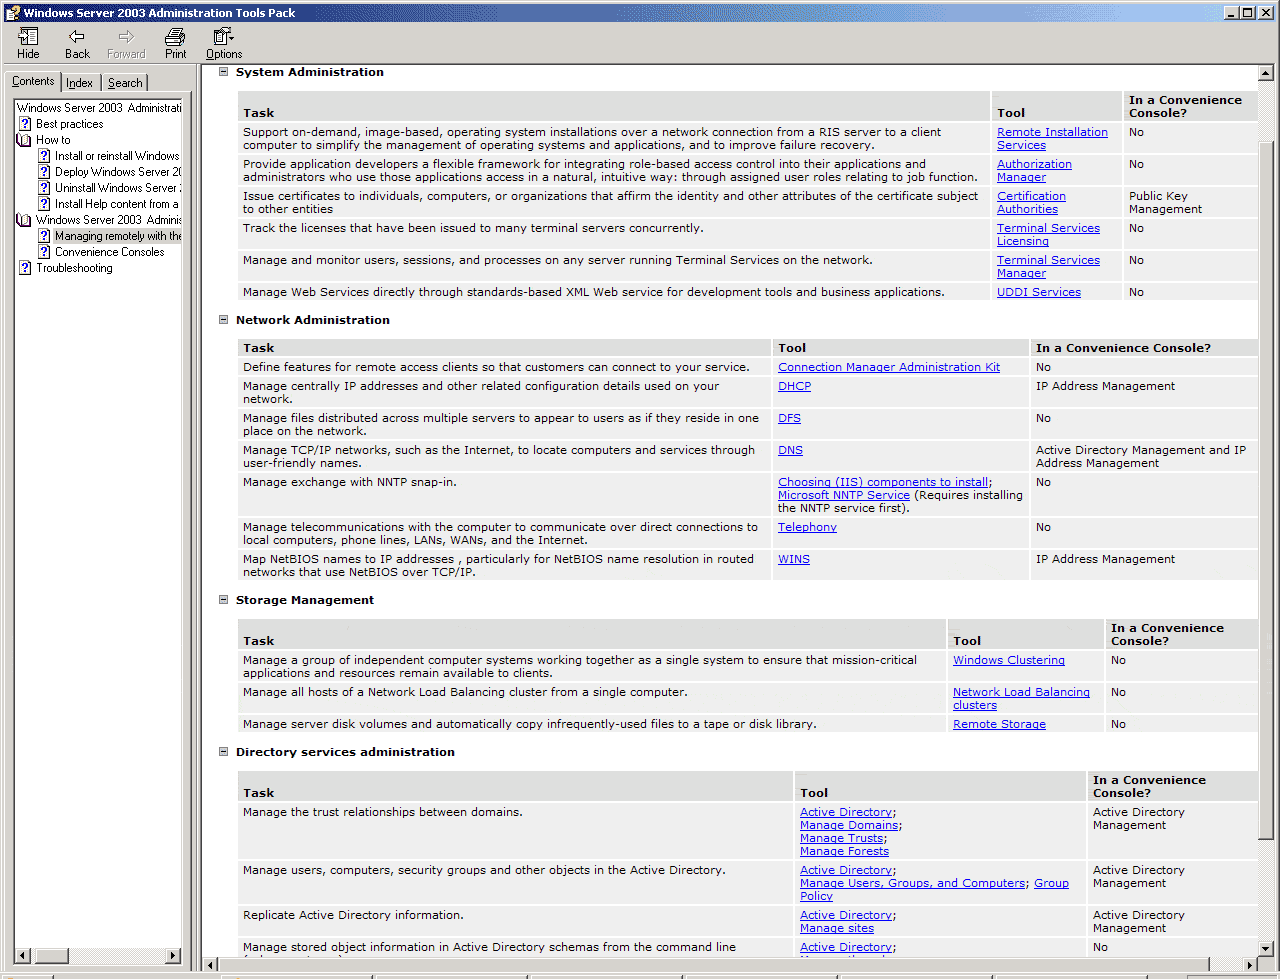Follow the Telephony link
Screen dimensions: 1280x979
808,527
